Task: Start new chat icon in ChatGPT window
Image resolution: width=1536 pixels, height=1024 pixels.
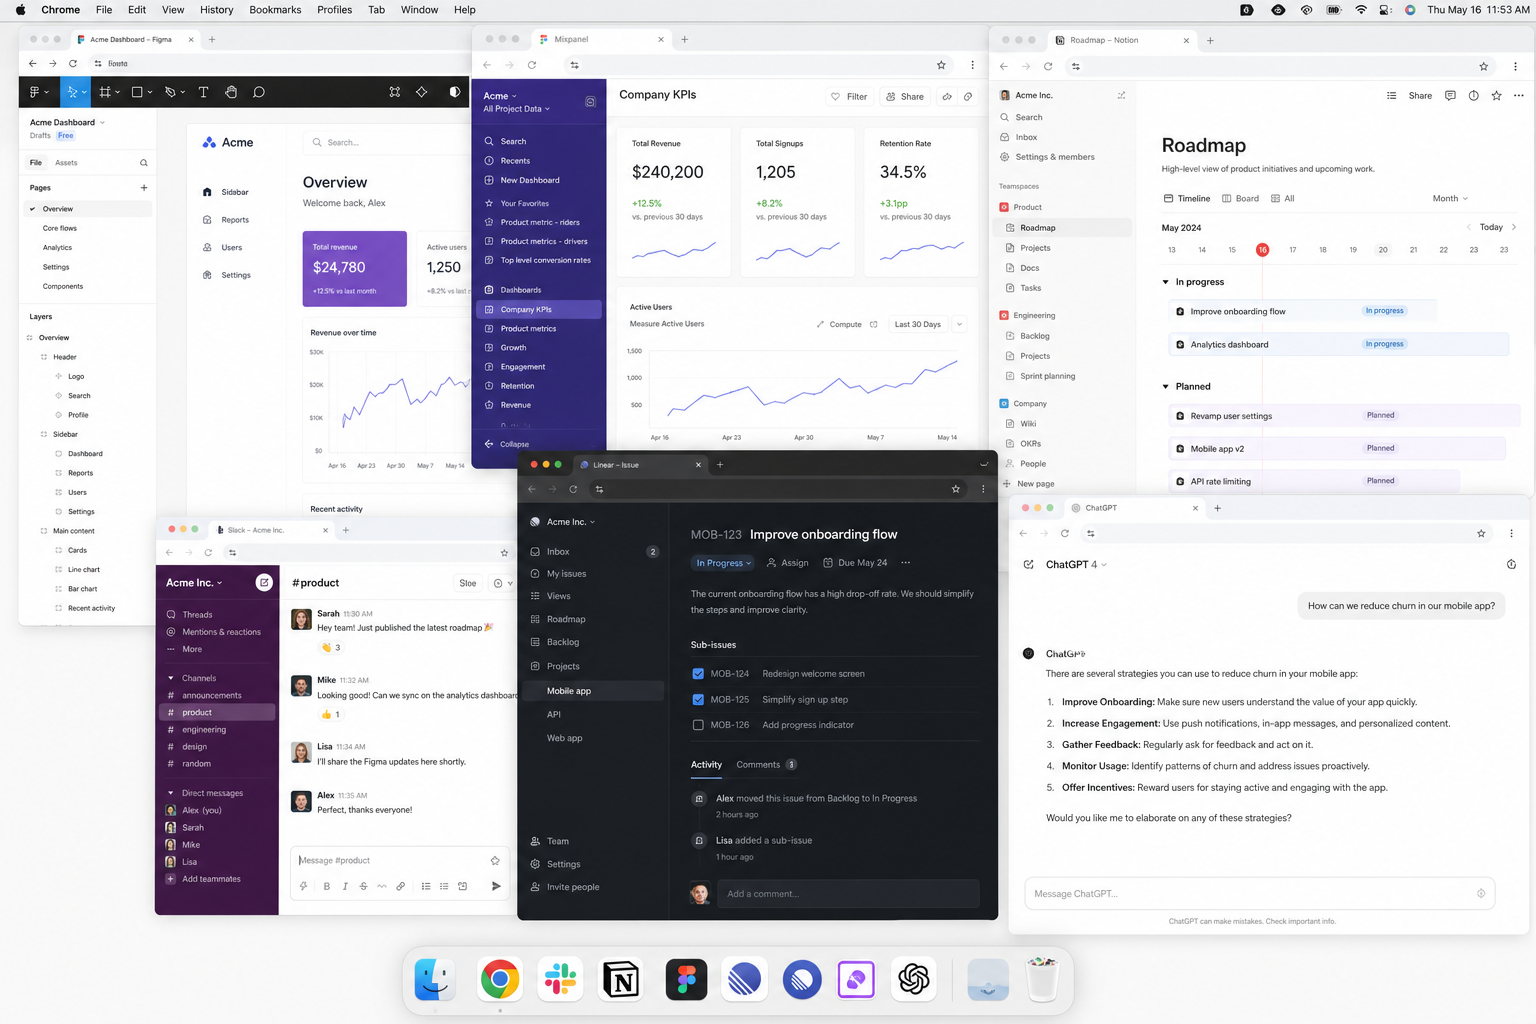Action: click(1029, 564)
